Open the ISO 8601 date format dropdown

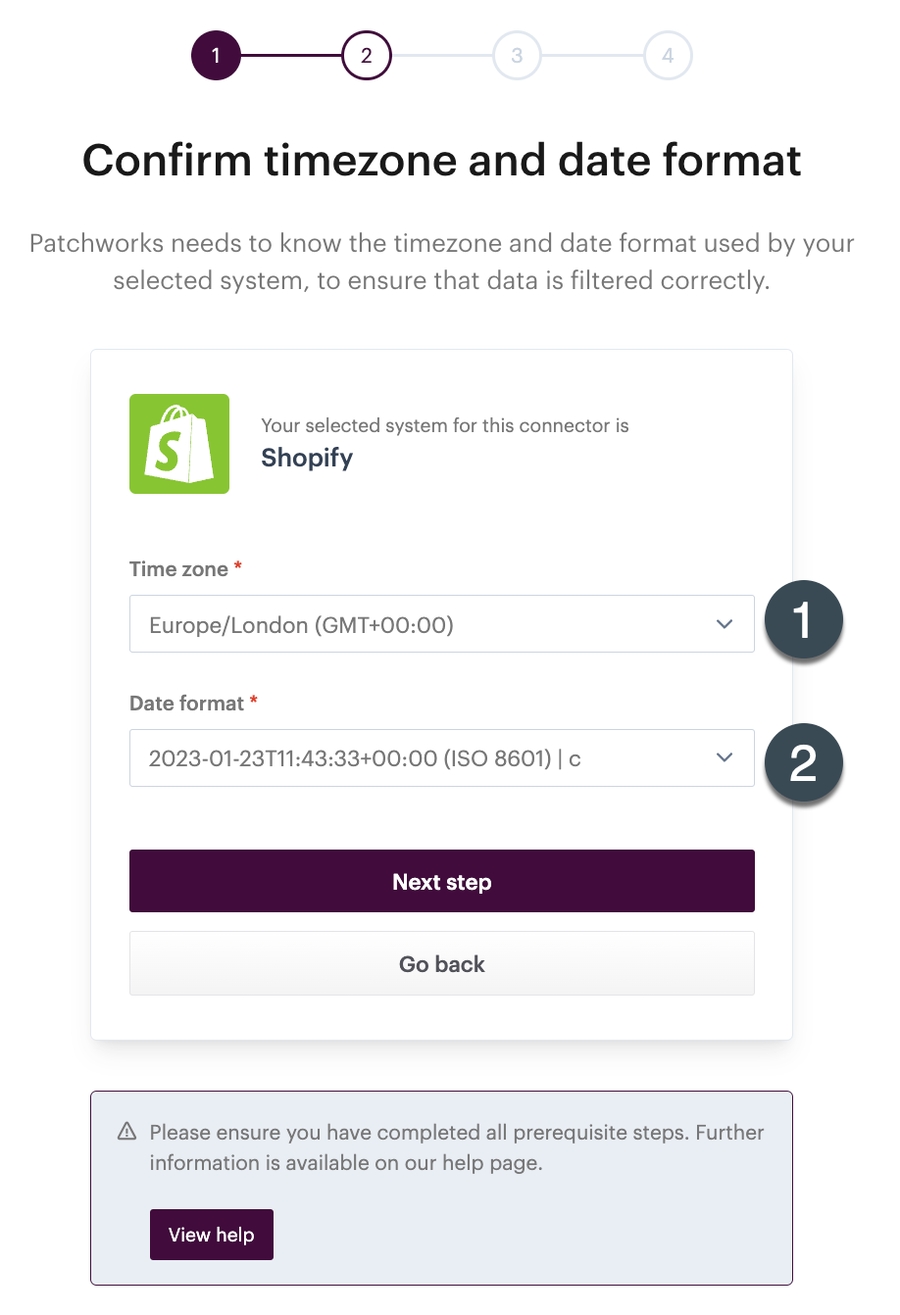(x=420, y=758)
